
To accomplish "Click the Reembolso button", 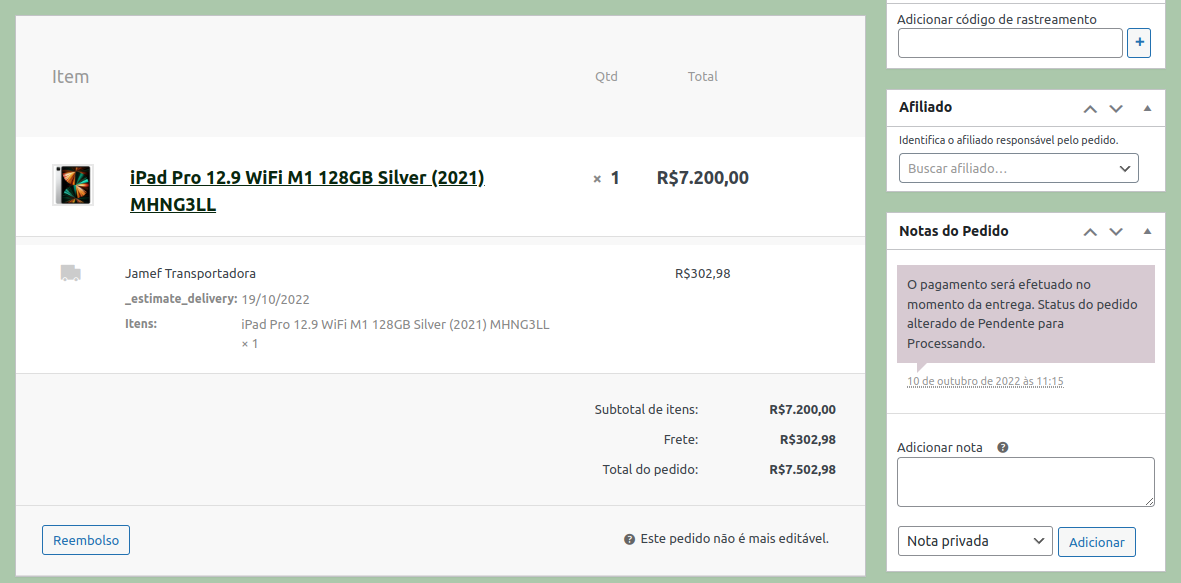I will (x=86, y=540).
